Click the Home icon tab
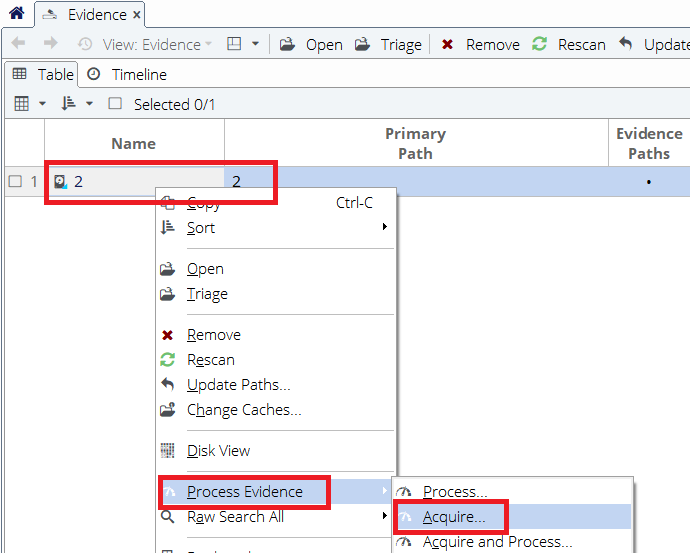Screen dimensions: 690x553 (16, 14)
